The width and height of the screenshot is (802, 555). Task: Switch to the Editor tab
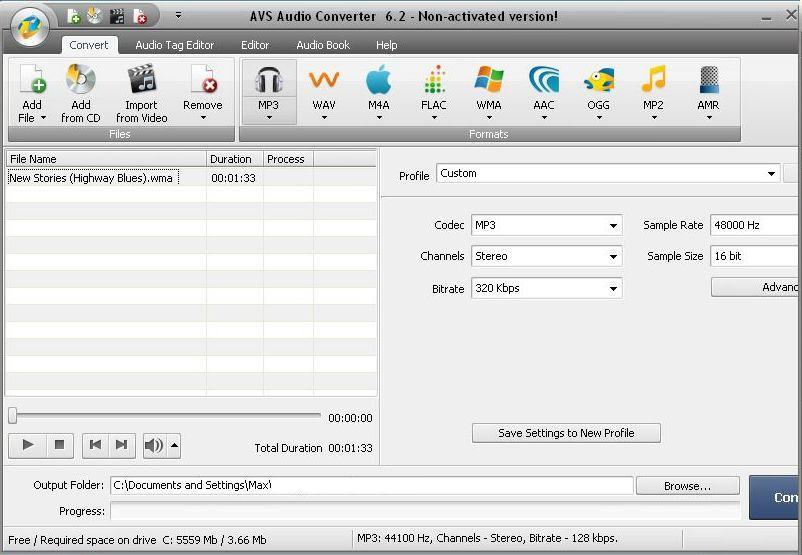[x=255, y=45]
